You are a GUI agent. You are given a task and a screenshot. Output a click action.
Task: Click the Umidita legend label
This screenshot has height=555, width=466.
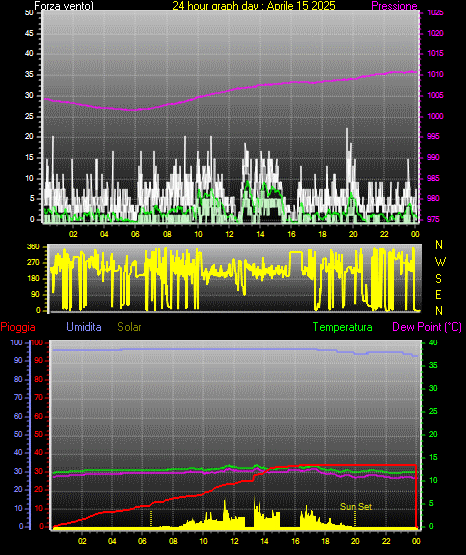point(84,327)
